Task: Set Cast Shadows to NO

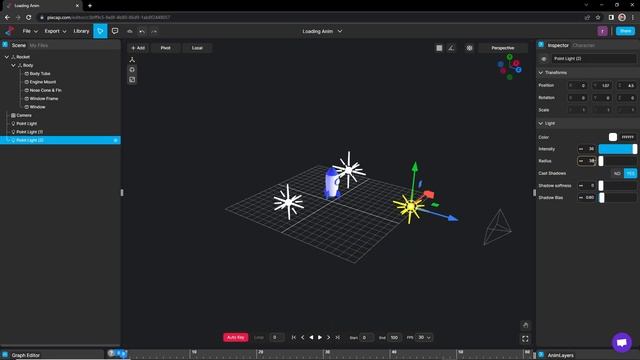Action: tap(617, 173)
